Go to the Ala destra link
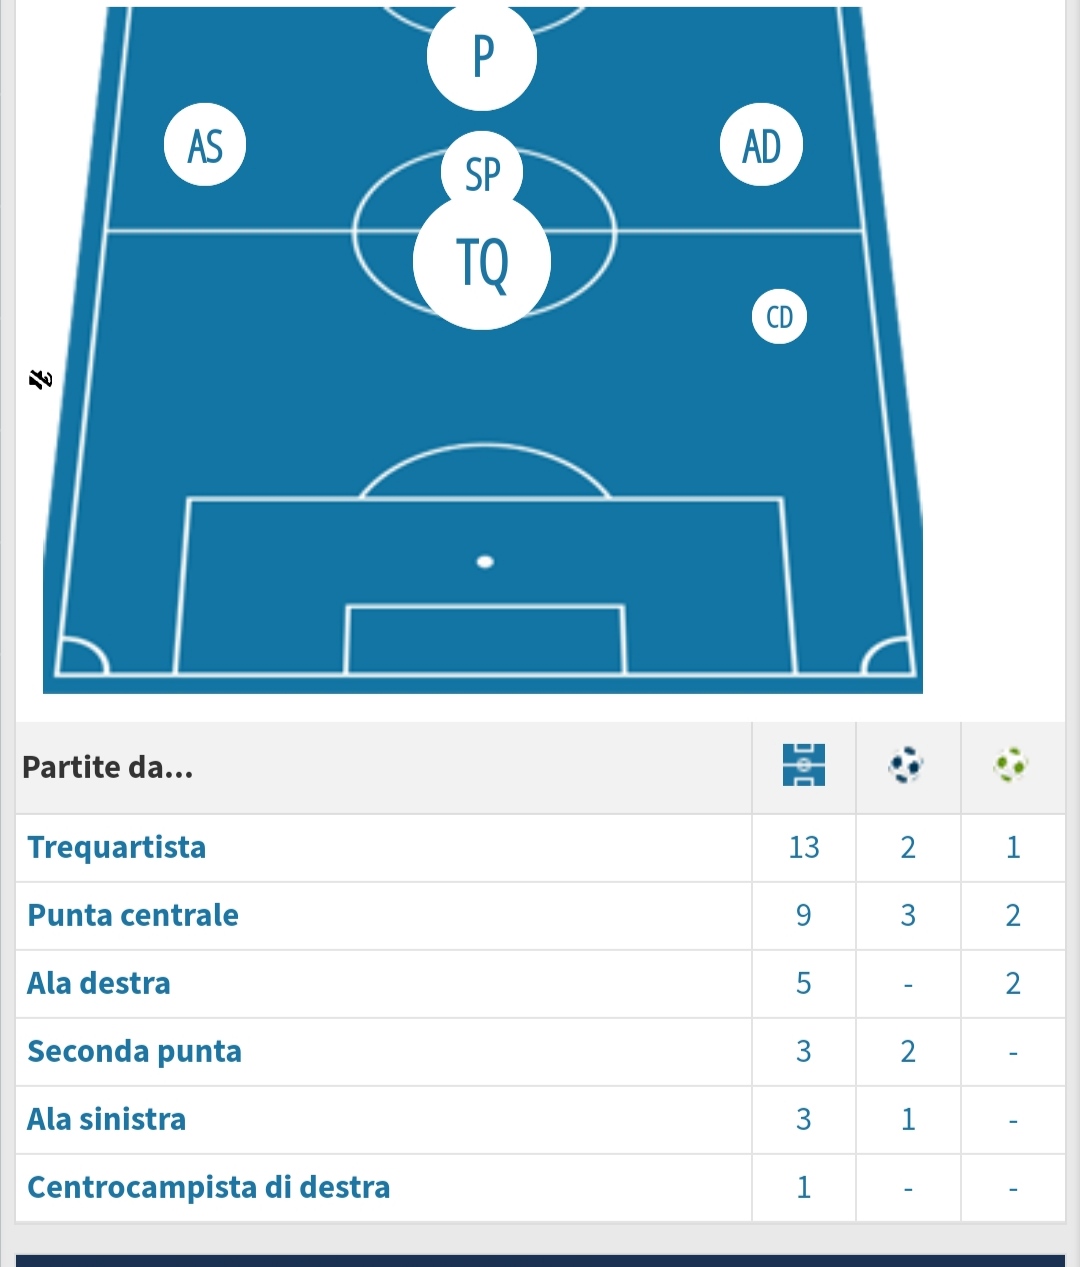The image size is (1080, 1267). 99,984
